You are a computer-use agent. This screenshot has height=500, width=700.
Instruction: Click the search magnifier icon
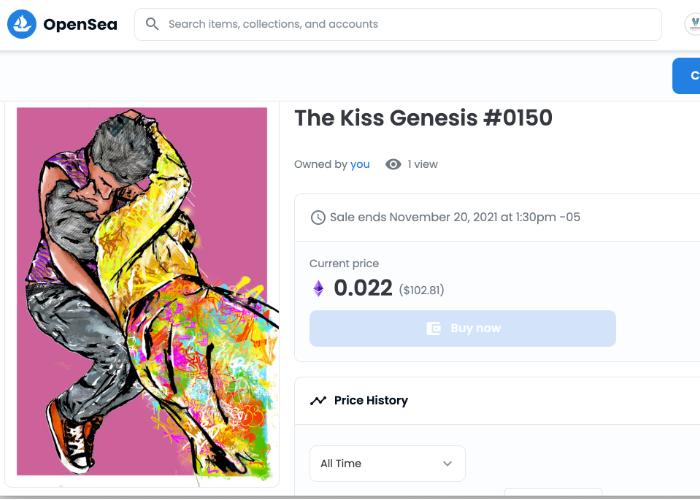(x=153, y=24)
